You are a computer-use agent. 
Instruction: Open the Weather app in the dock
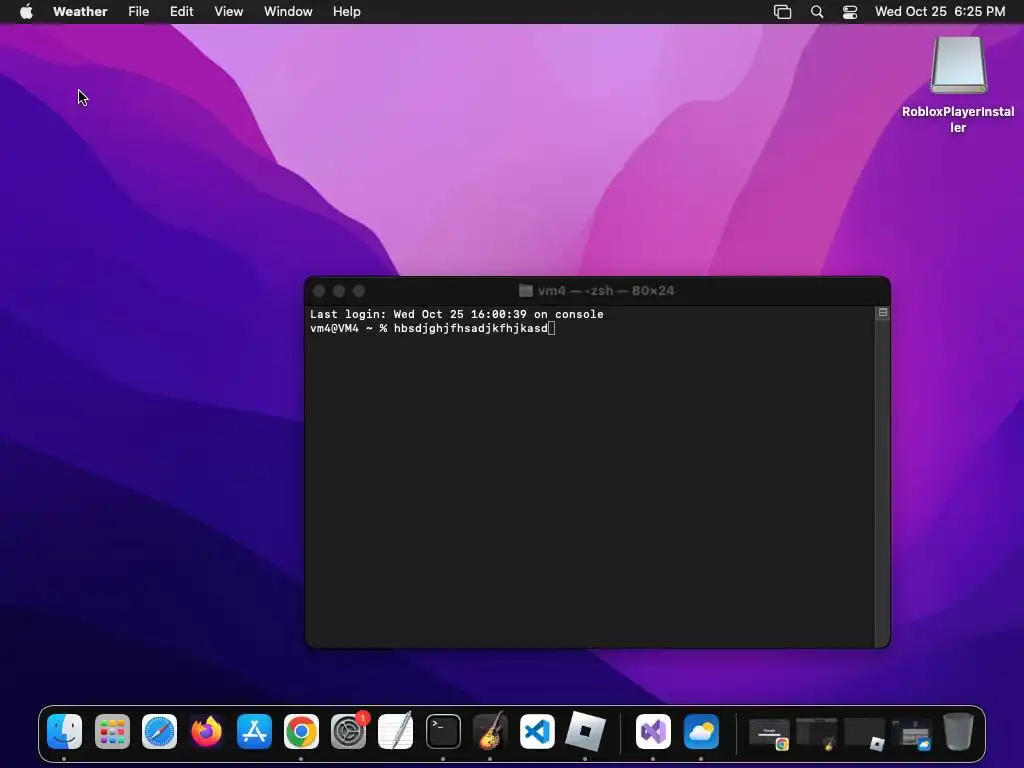(701, 731)
